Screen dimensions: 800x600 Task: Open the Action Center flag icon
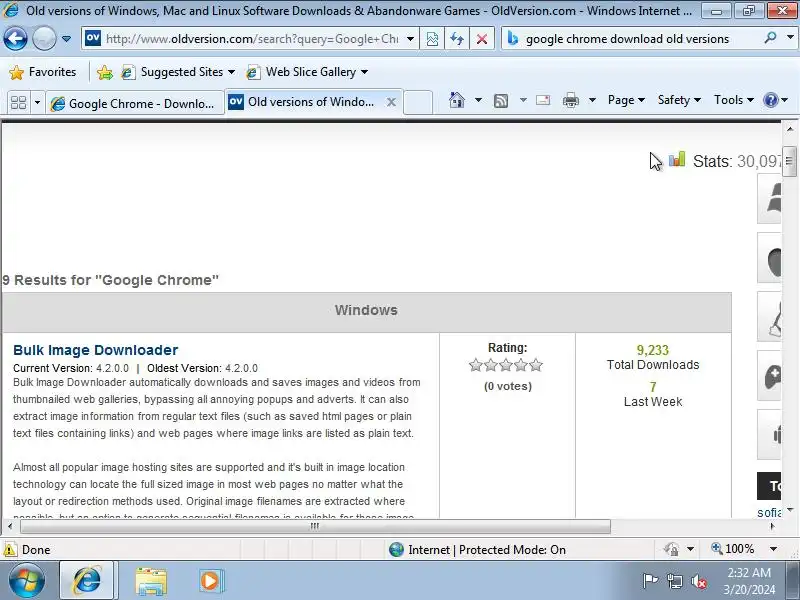[650, 581]
